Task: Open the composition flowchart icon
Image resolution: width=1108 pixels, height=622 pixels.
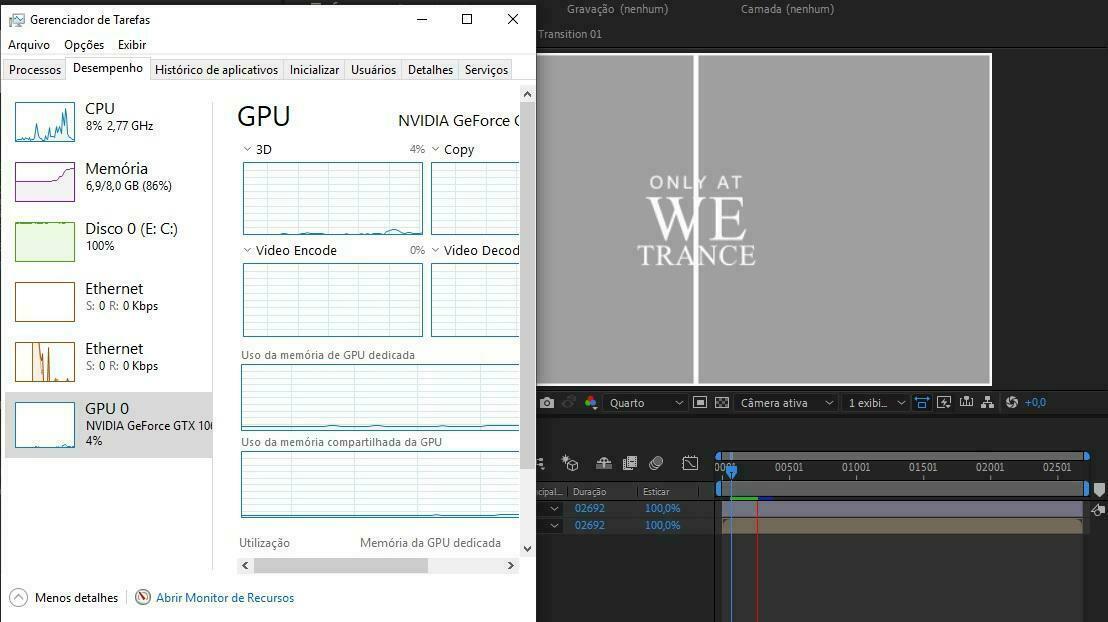Action: (x=988, y=403)
